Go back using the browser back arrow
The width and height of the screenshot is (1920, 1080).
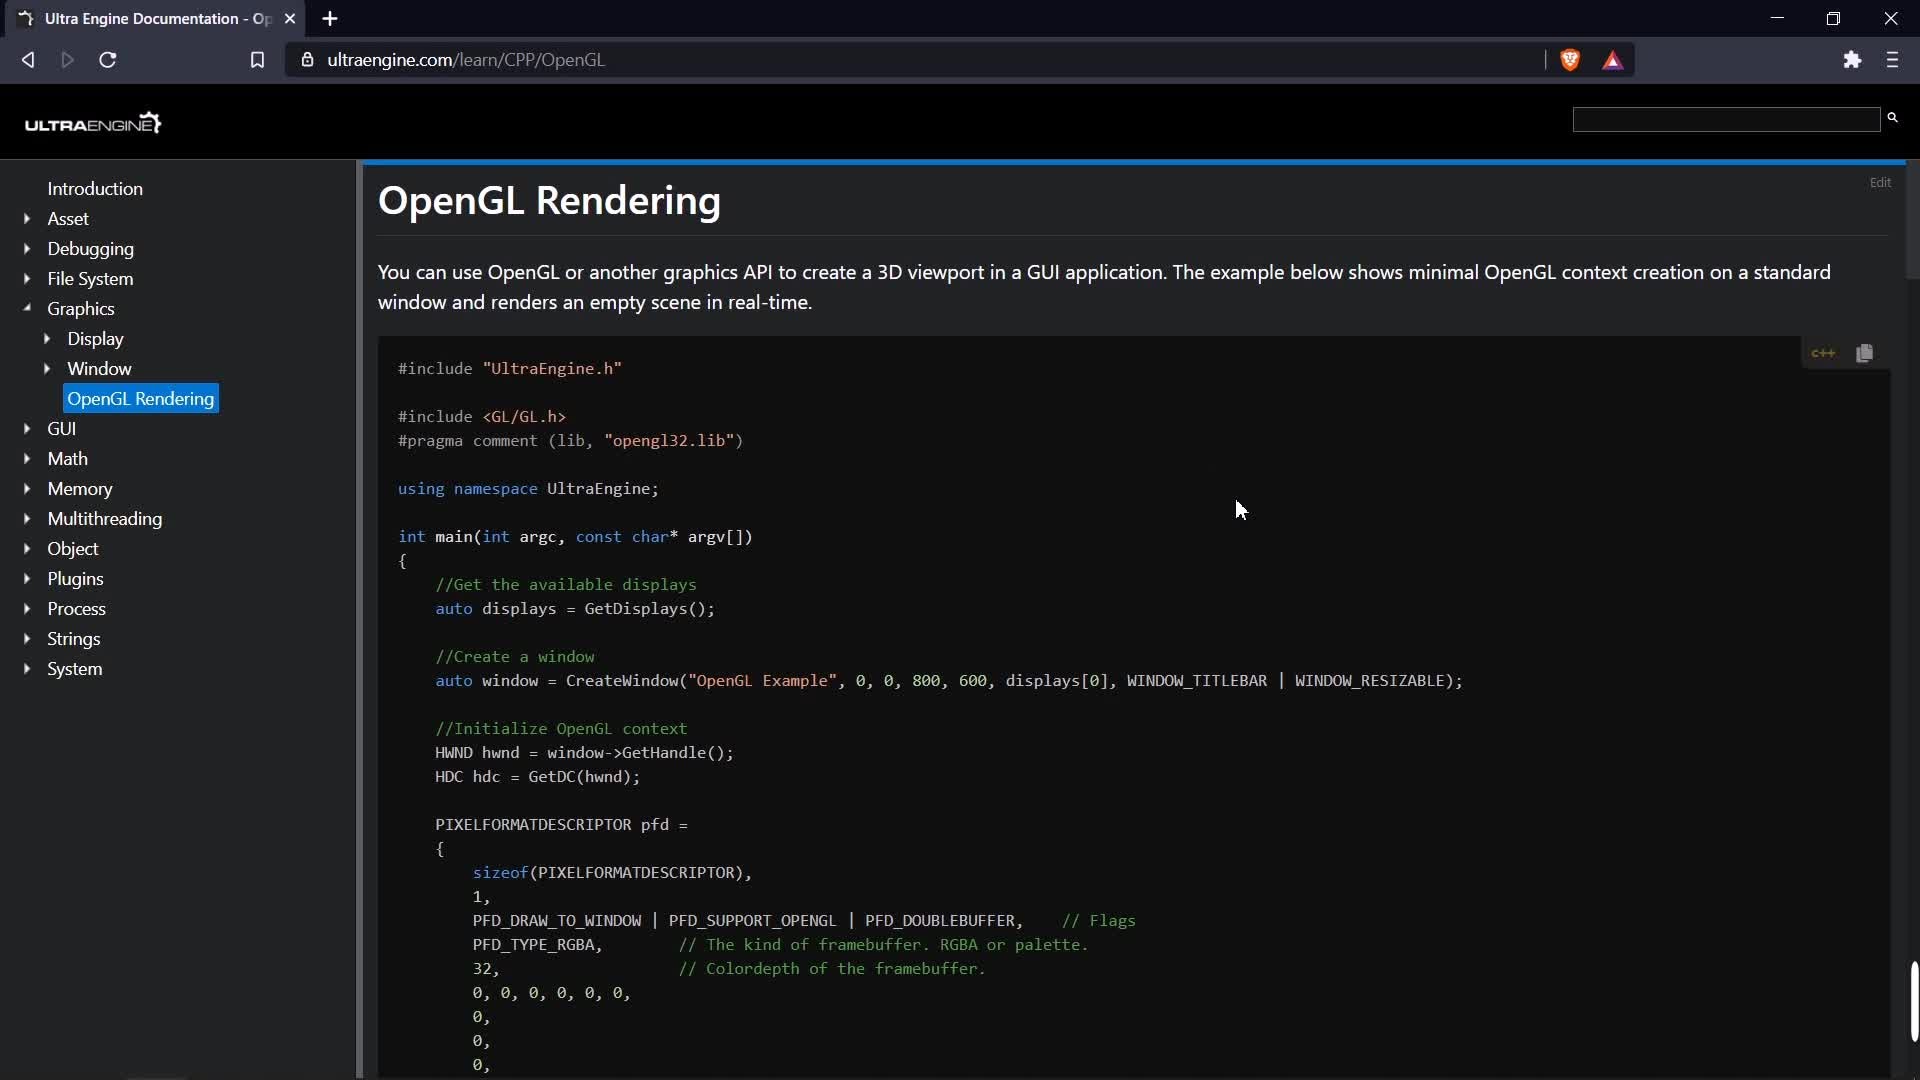(28, 60)
